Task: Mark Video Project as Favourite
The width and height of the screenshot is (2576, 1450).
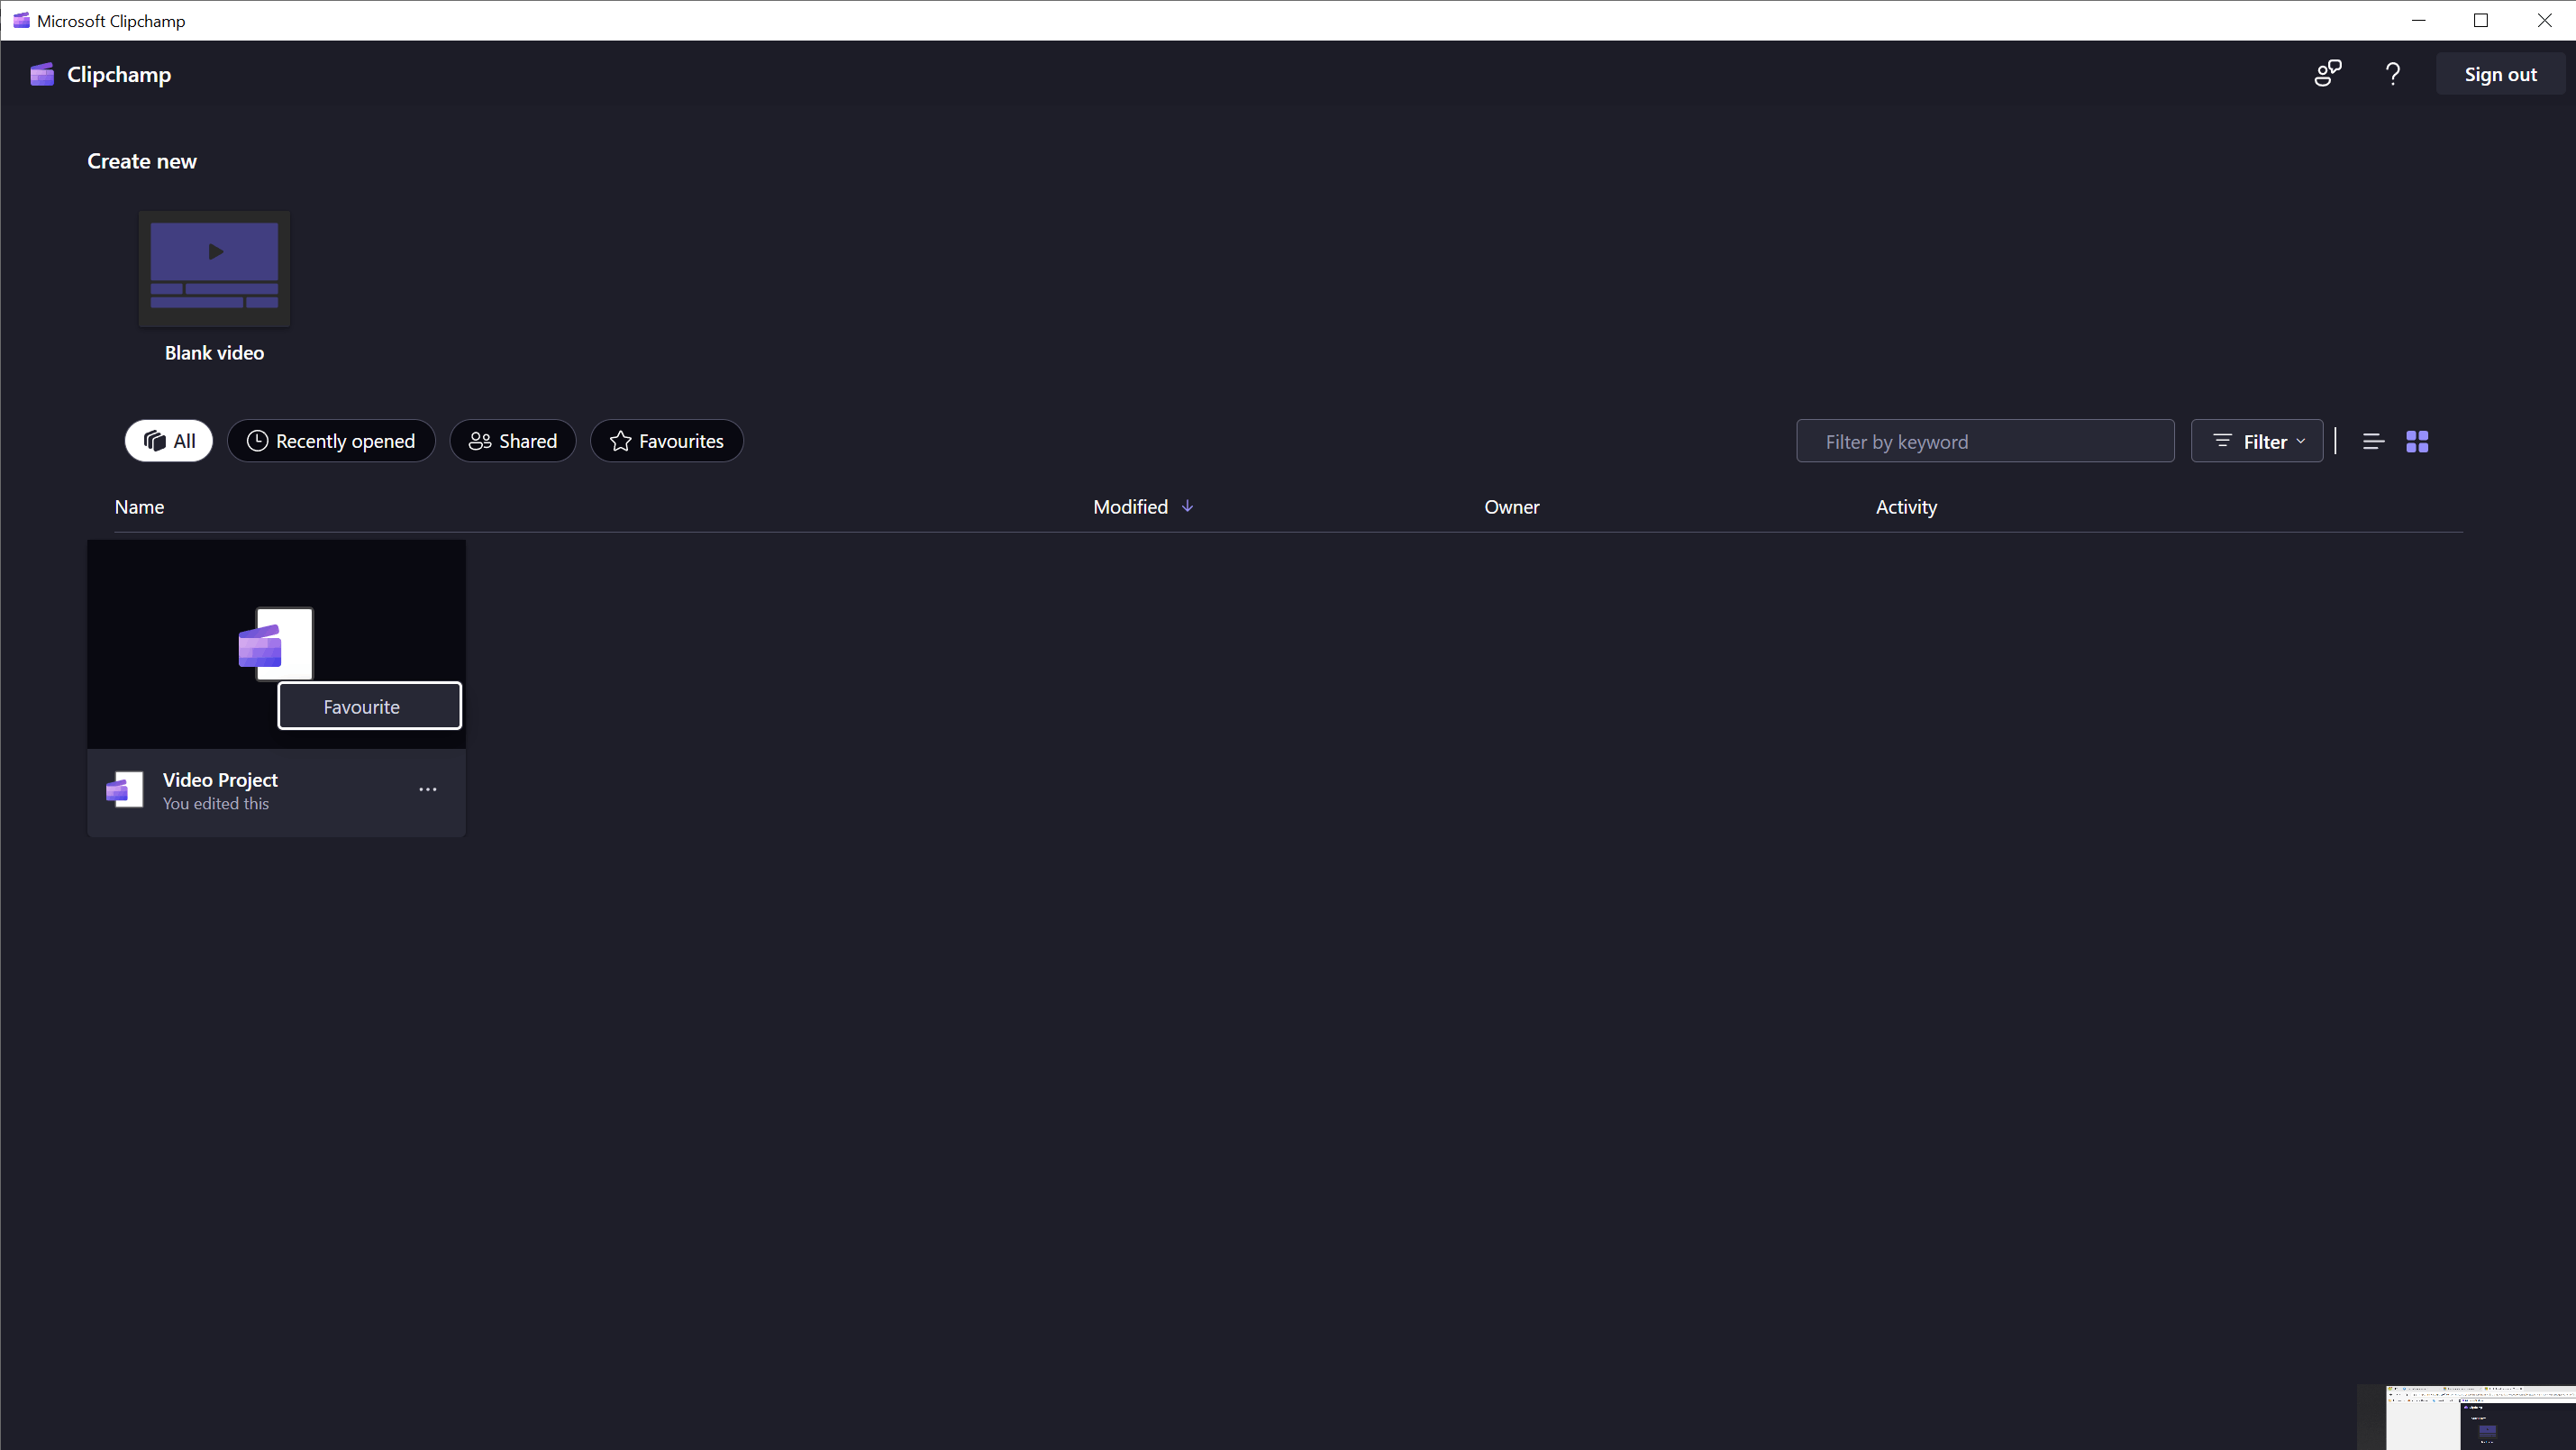Action: click(369, 706)
